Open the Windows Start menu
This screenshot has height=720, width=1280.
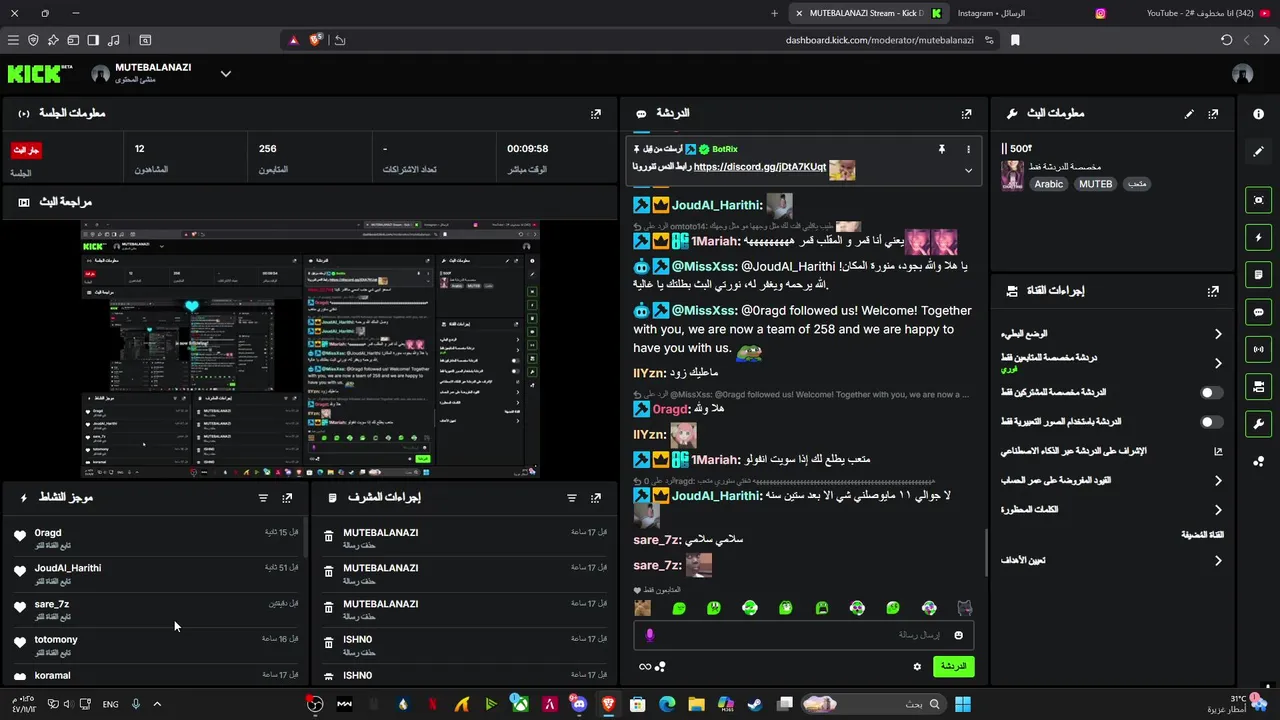pyautogui.click(x=962, y=704)
